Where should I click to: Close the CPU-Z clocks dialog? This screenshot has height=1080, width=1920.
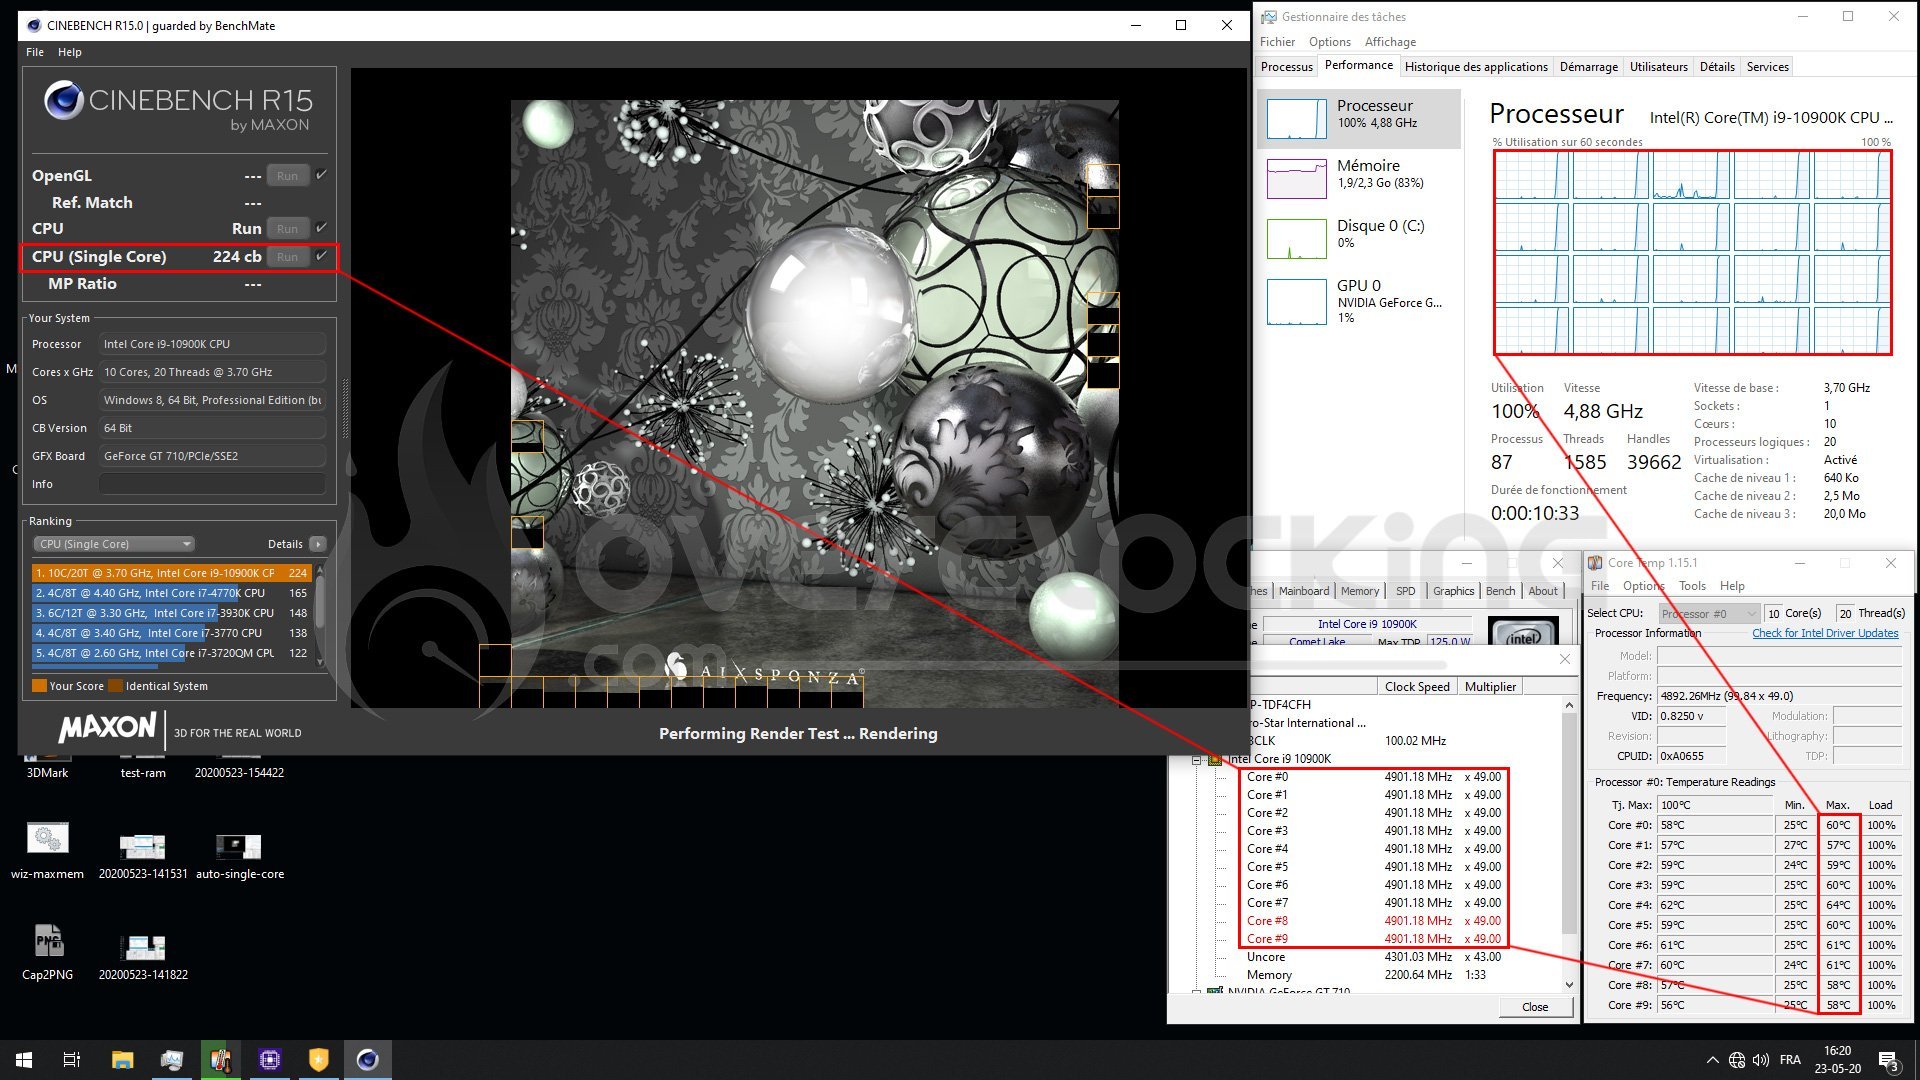click(1535, 1007)
